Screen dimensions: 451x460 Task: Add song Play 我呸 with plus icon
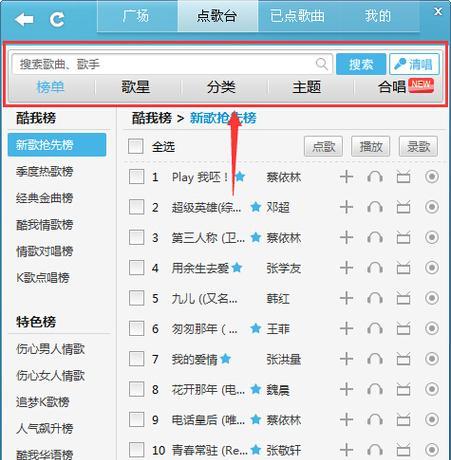point(346,177)
